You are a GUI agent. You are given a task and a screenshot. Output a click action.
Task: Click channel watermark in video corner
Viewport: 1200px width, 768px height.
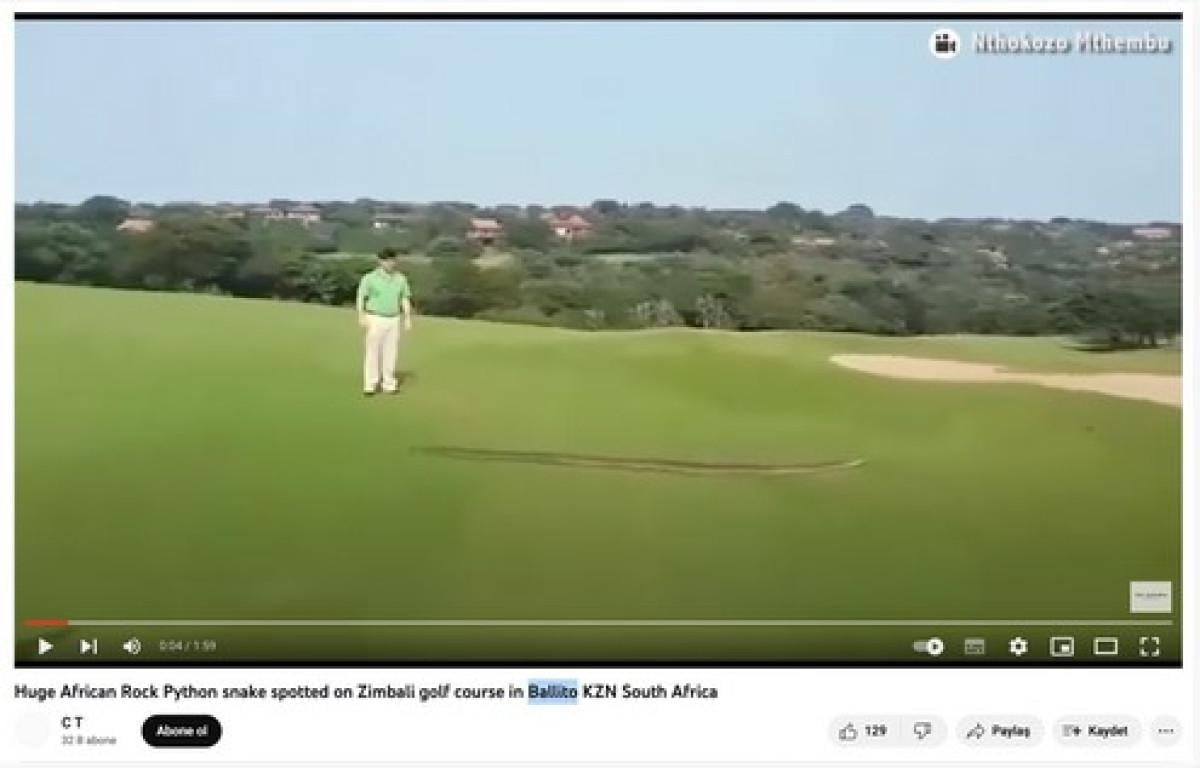[x=1151, y=597]
